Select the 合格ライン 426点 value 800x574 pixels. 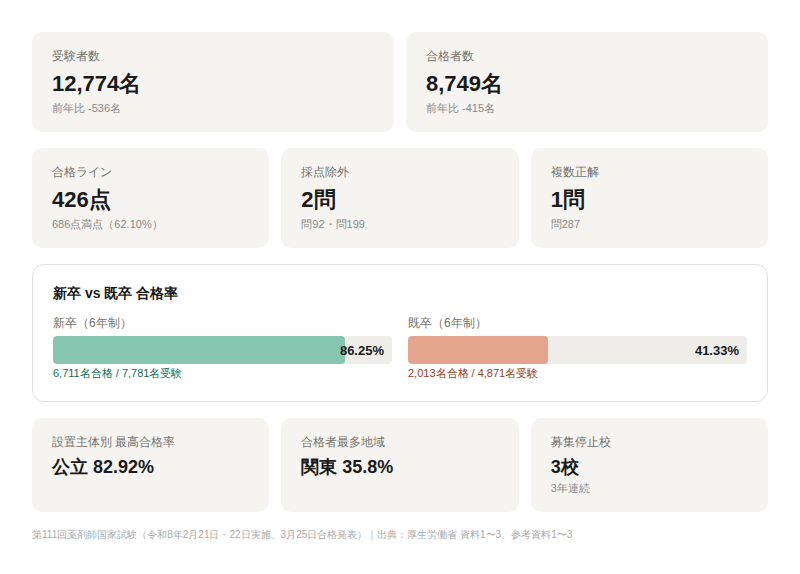tap(81, 200)
